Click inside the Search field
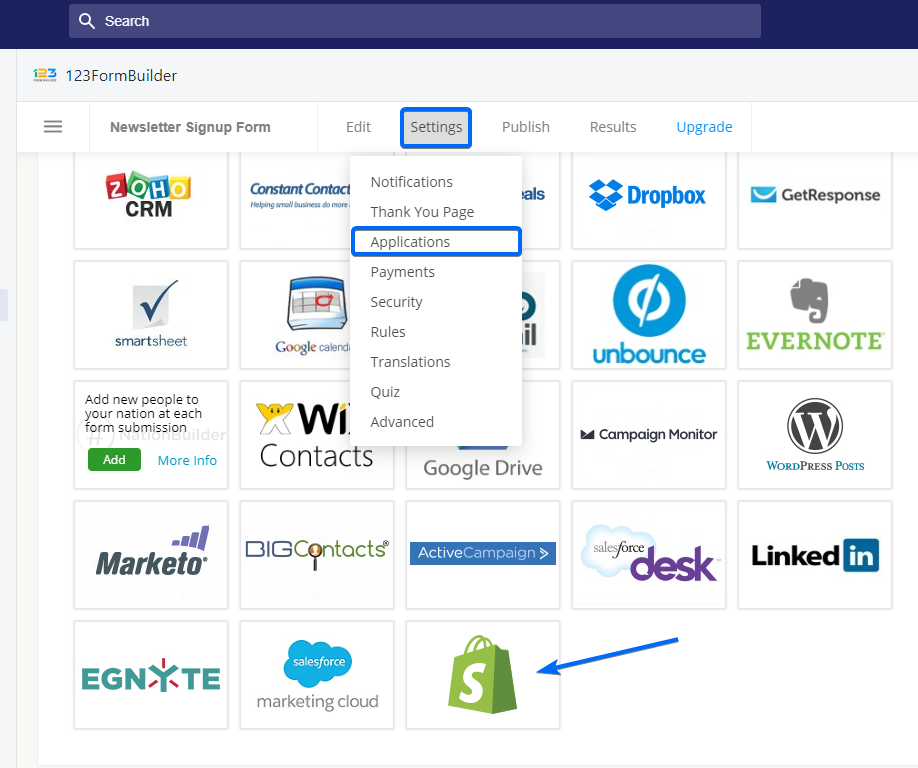The width and height of the screenshot is (918, 768). tap(414, 20)
